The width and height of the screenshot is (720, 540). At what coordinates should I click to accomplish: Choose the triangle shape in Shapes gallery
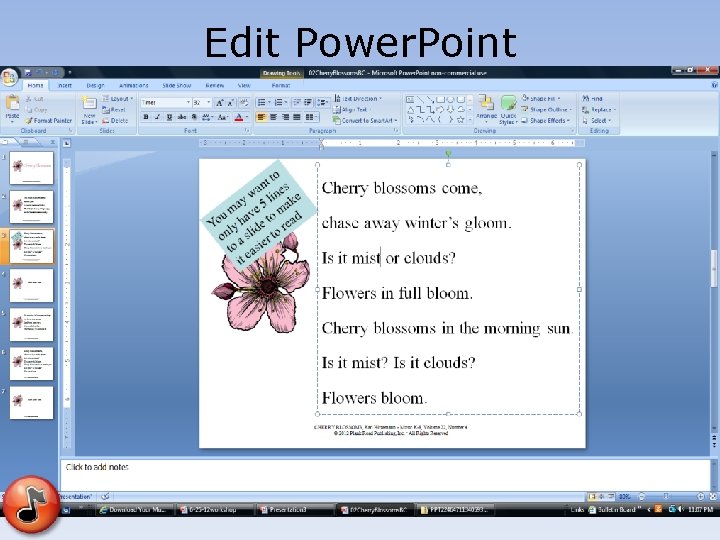pyautogui.click(x=411, y=110)
